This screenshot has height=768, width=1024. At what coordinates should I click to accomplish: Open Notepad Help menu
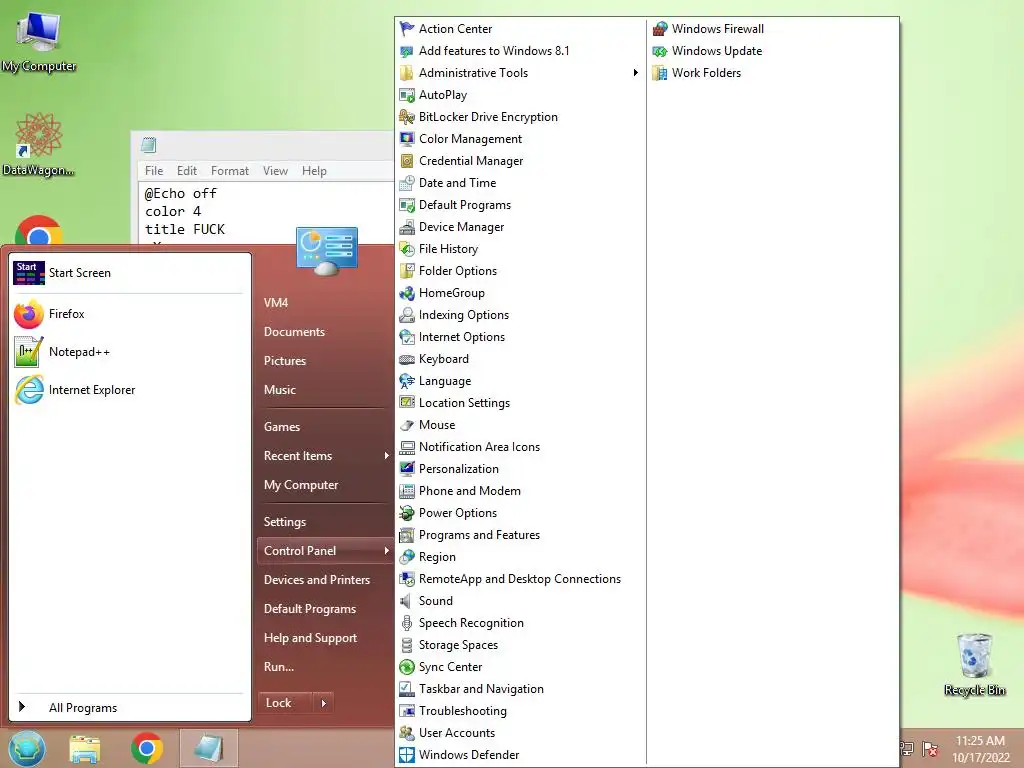[314, 171]
